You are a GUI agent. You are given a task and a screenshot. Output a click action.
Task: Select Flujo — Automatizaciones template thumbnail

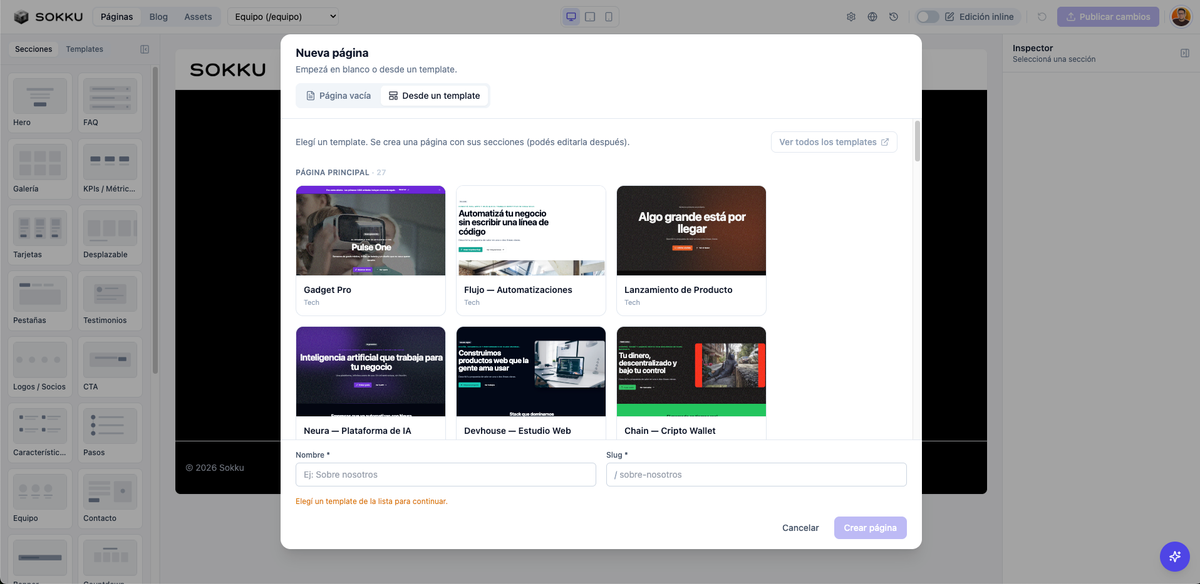pyautogui.click(x=531, y=231)
